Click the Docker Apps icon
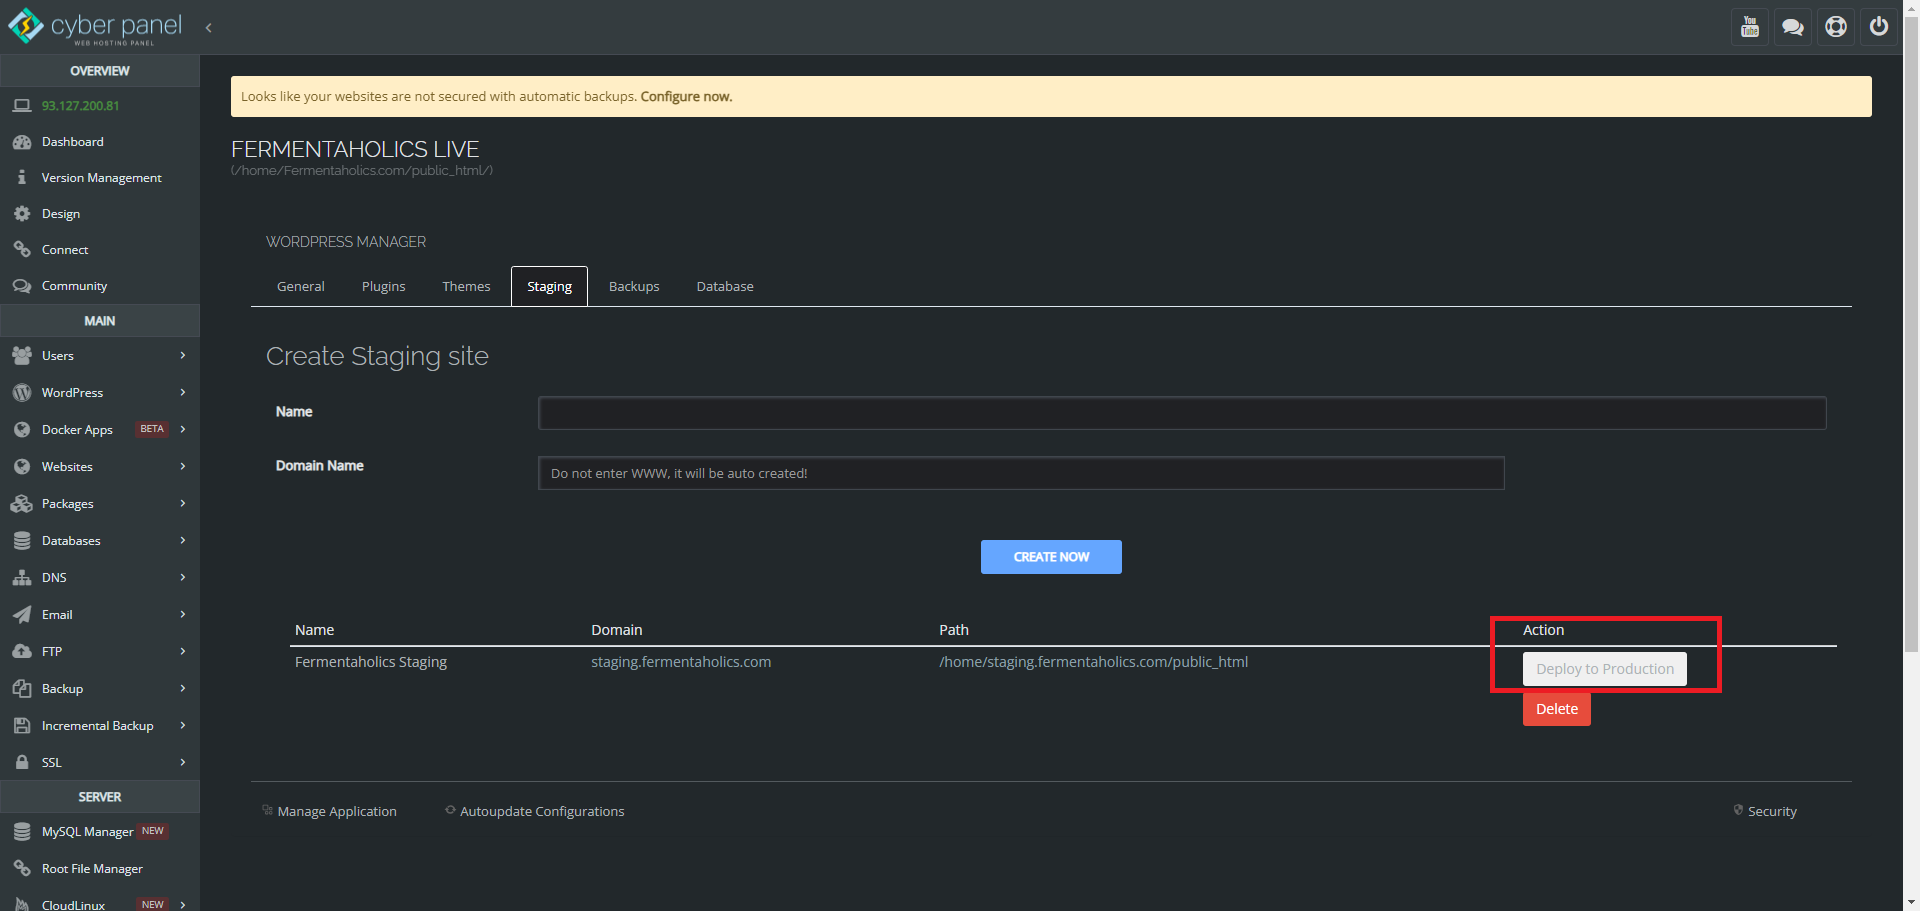Viewport: 1920px width, 911px height. (22, 429)
